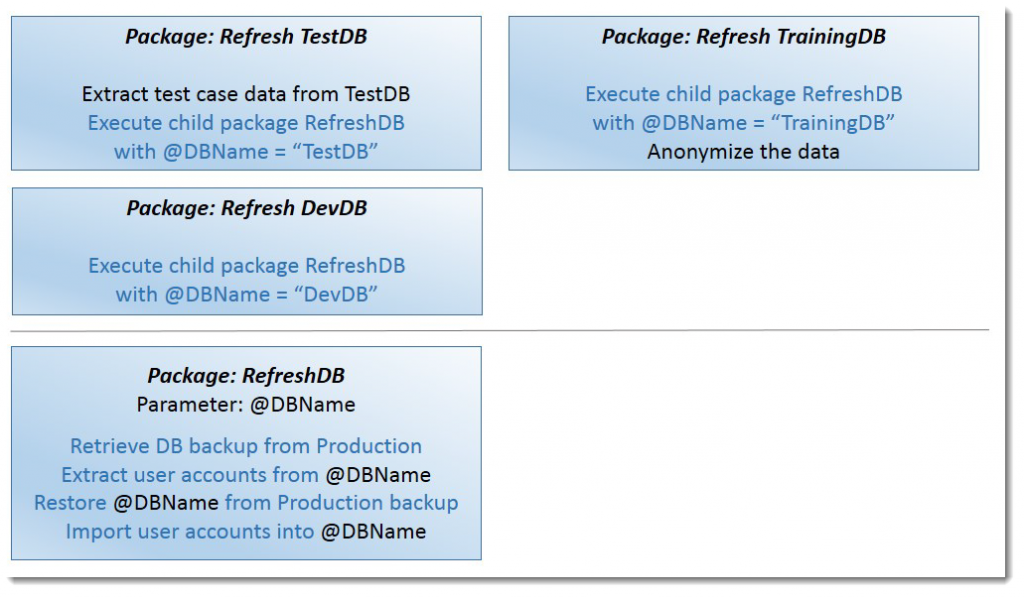Viewport: 1024px width, 598px height.
Task: Select the @DBName = "TrainingDB" line
Action: [743, 123]
